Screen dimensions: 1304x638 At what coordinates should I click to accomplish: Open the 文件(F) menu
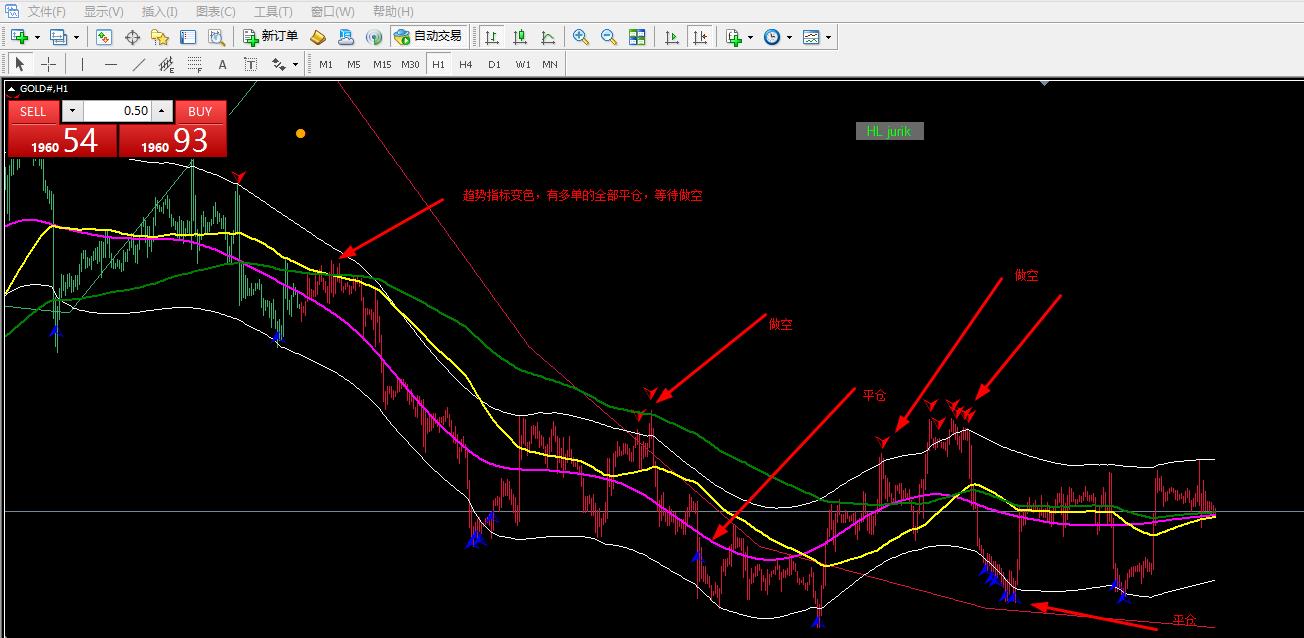tap(47, 12)
